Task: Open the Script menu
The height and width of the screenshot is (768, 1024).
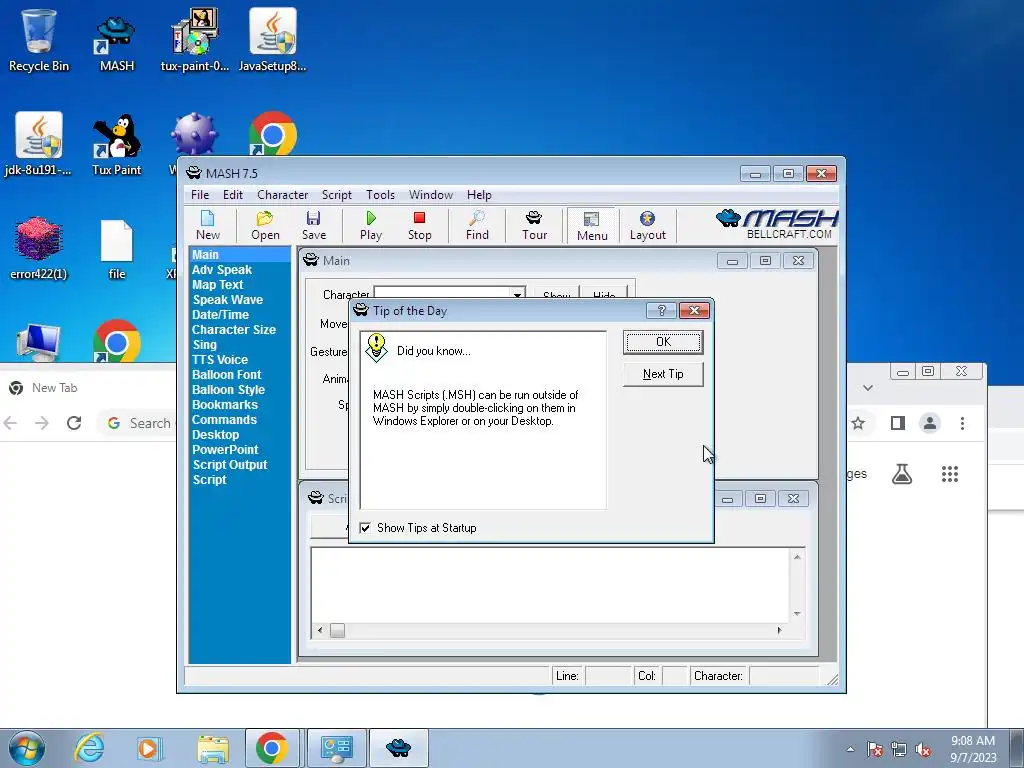Action: click(336, 195)
